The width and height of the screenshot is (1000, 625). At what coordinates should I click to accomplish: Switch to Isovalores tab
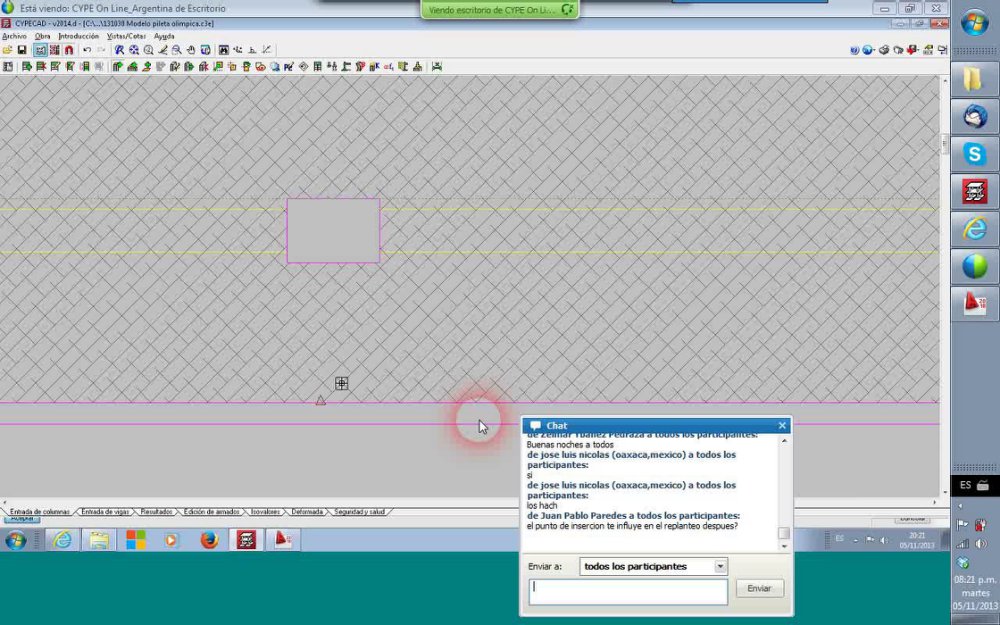pos(265,511)
